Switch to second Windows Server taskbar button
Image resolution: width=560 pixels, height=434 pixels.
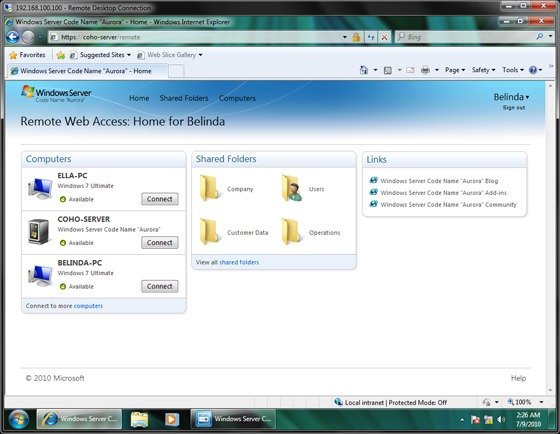click(x=233, y=419)
